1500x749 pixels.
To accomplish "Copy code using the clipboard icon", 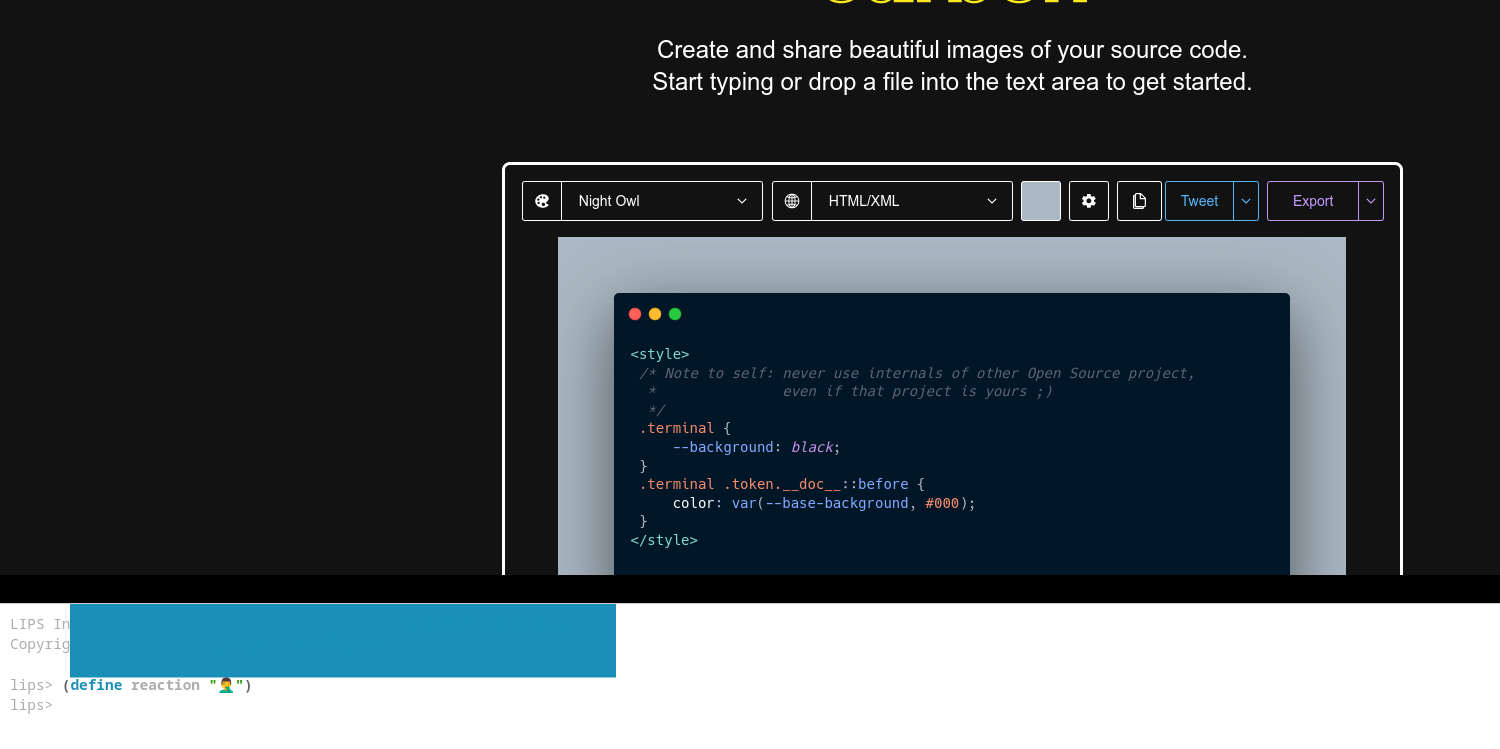I will [1139, 201].
